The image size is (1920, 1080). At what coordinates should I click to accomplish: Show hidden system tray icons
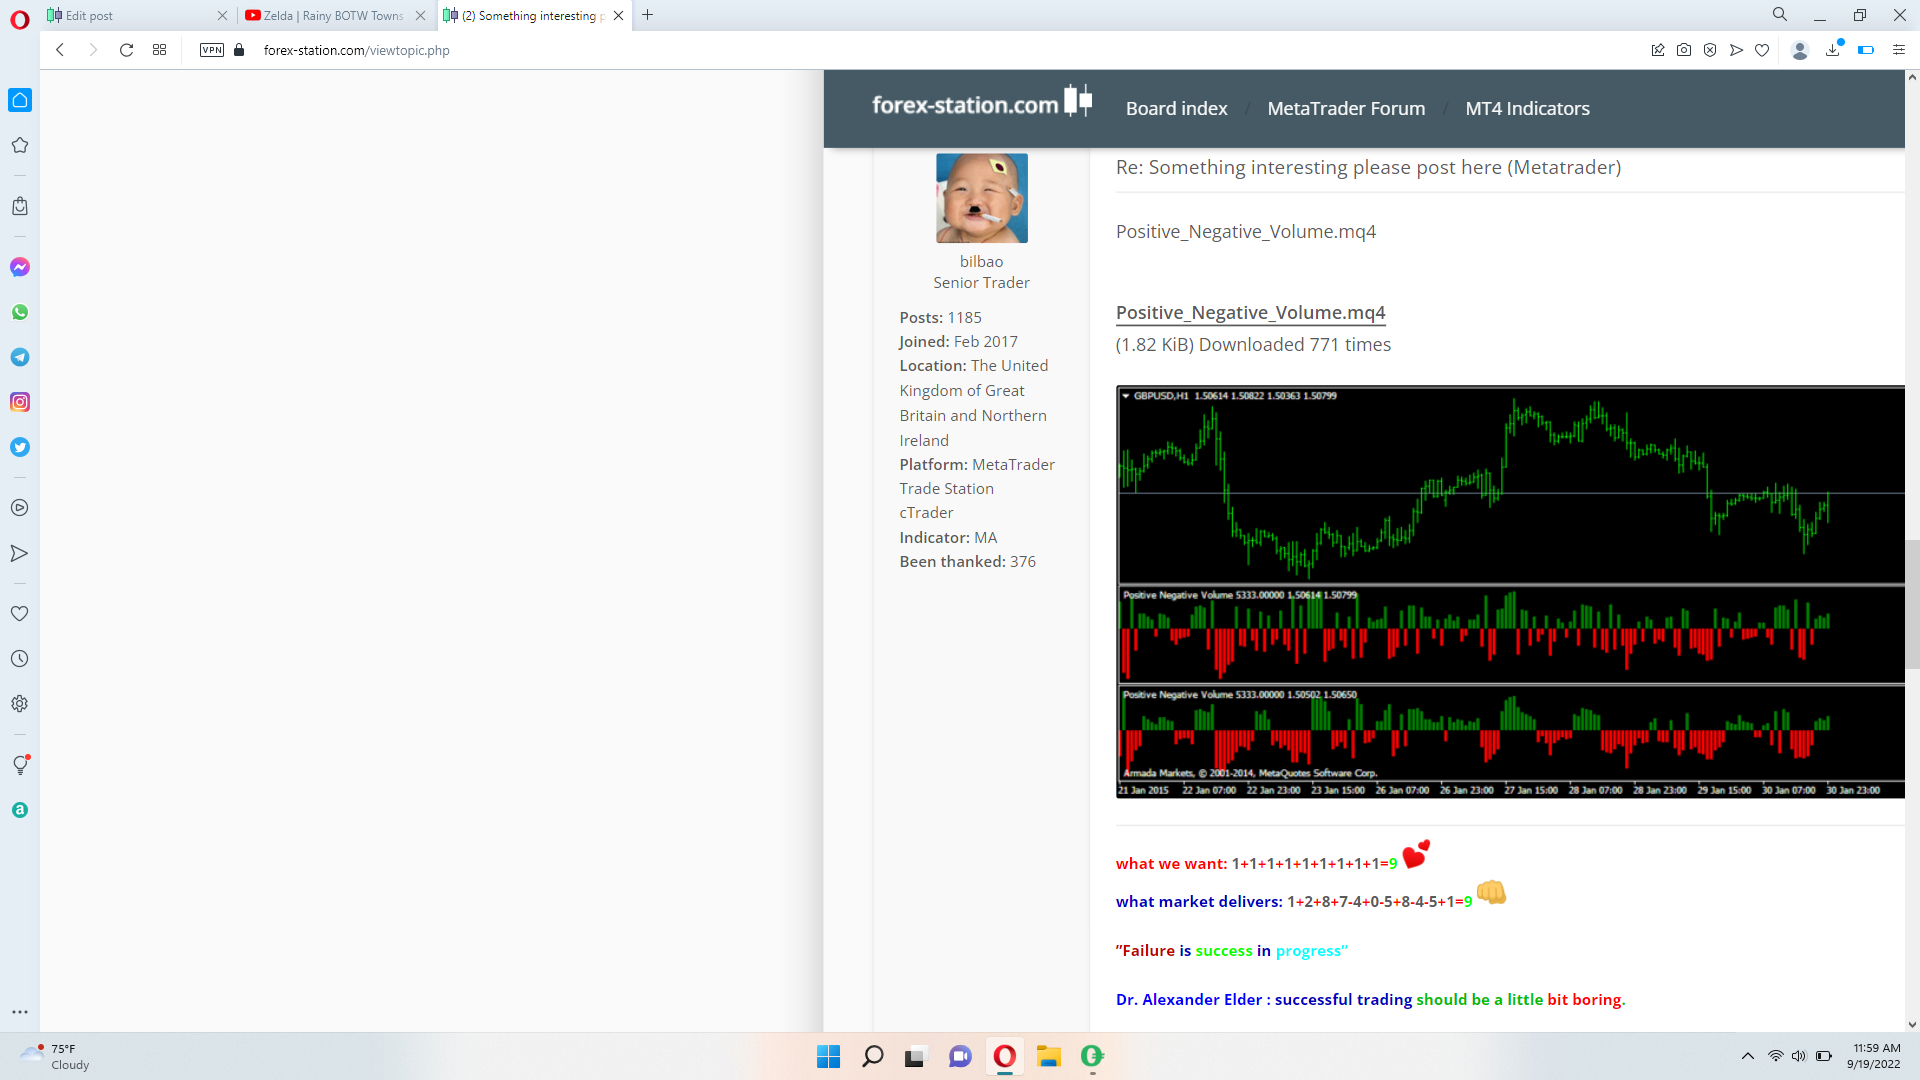(1748, 1056)
